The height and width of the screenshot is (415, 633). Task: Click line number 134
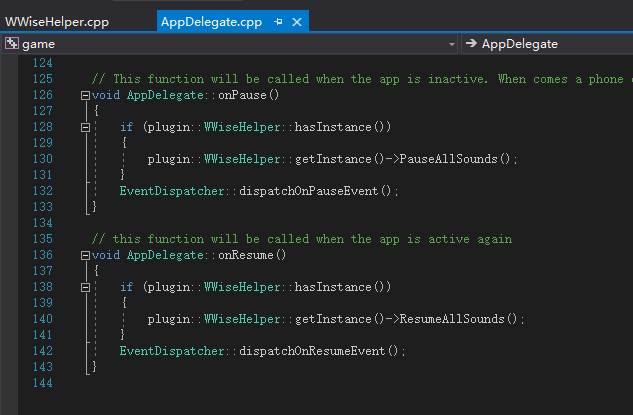tap(42, 223)
